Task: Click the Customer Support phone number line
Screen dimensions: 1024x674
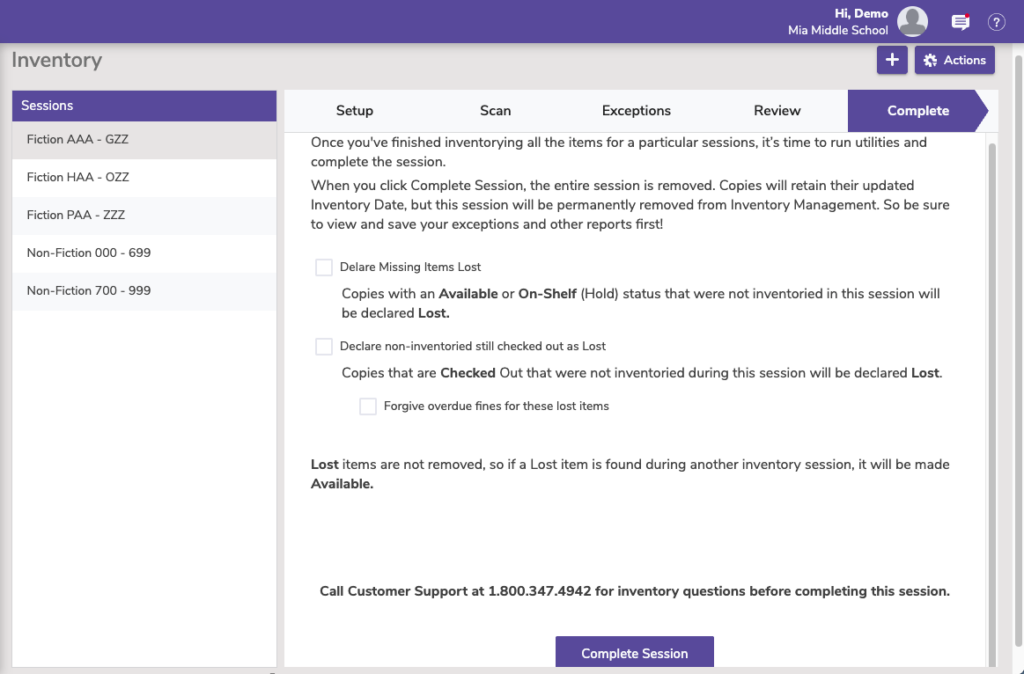Action: coord(635,591)
